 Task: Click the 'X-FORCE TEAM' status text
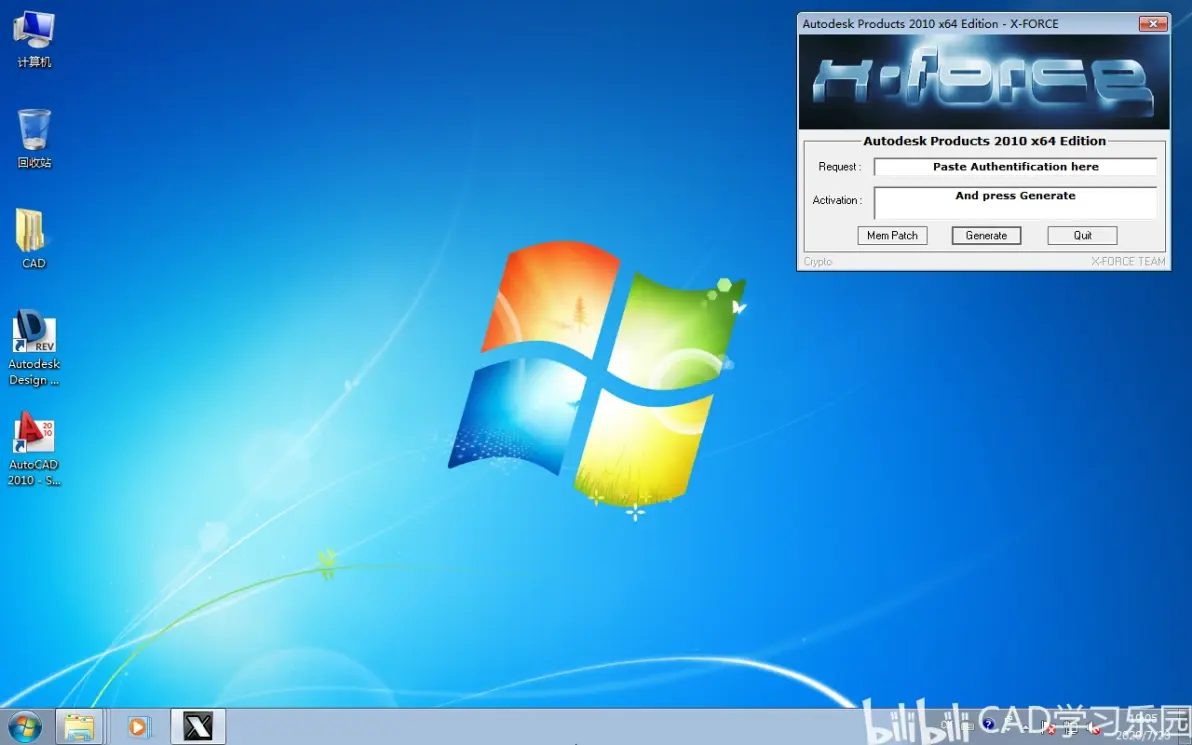1128,262
